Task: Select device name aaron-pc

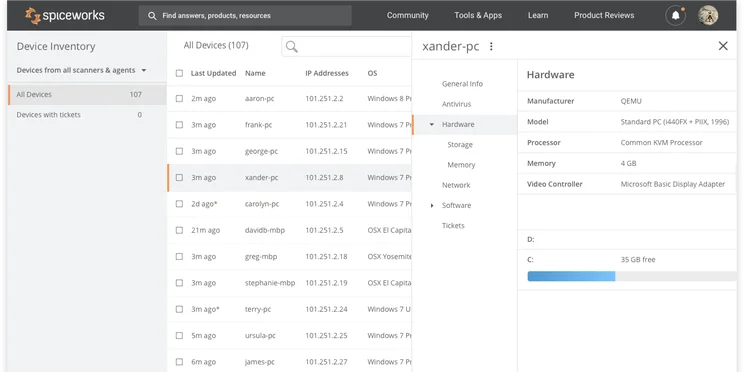Action: [x=260, y=99]
